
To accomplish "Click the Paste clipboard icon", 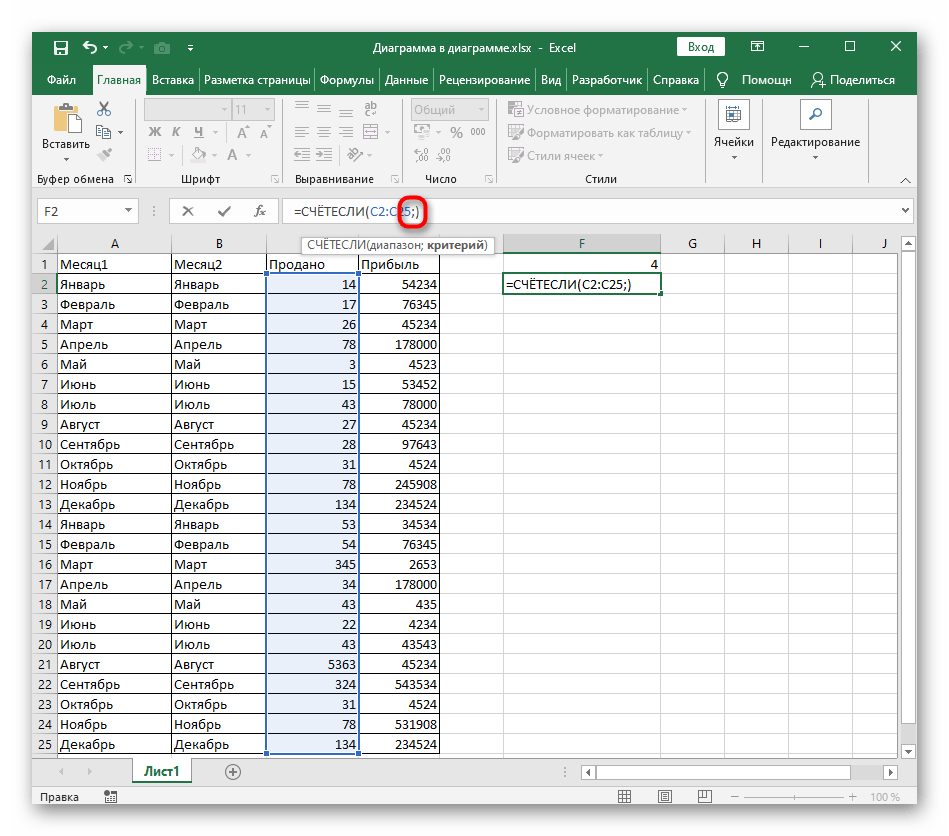I will coord(67,118).
